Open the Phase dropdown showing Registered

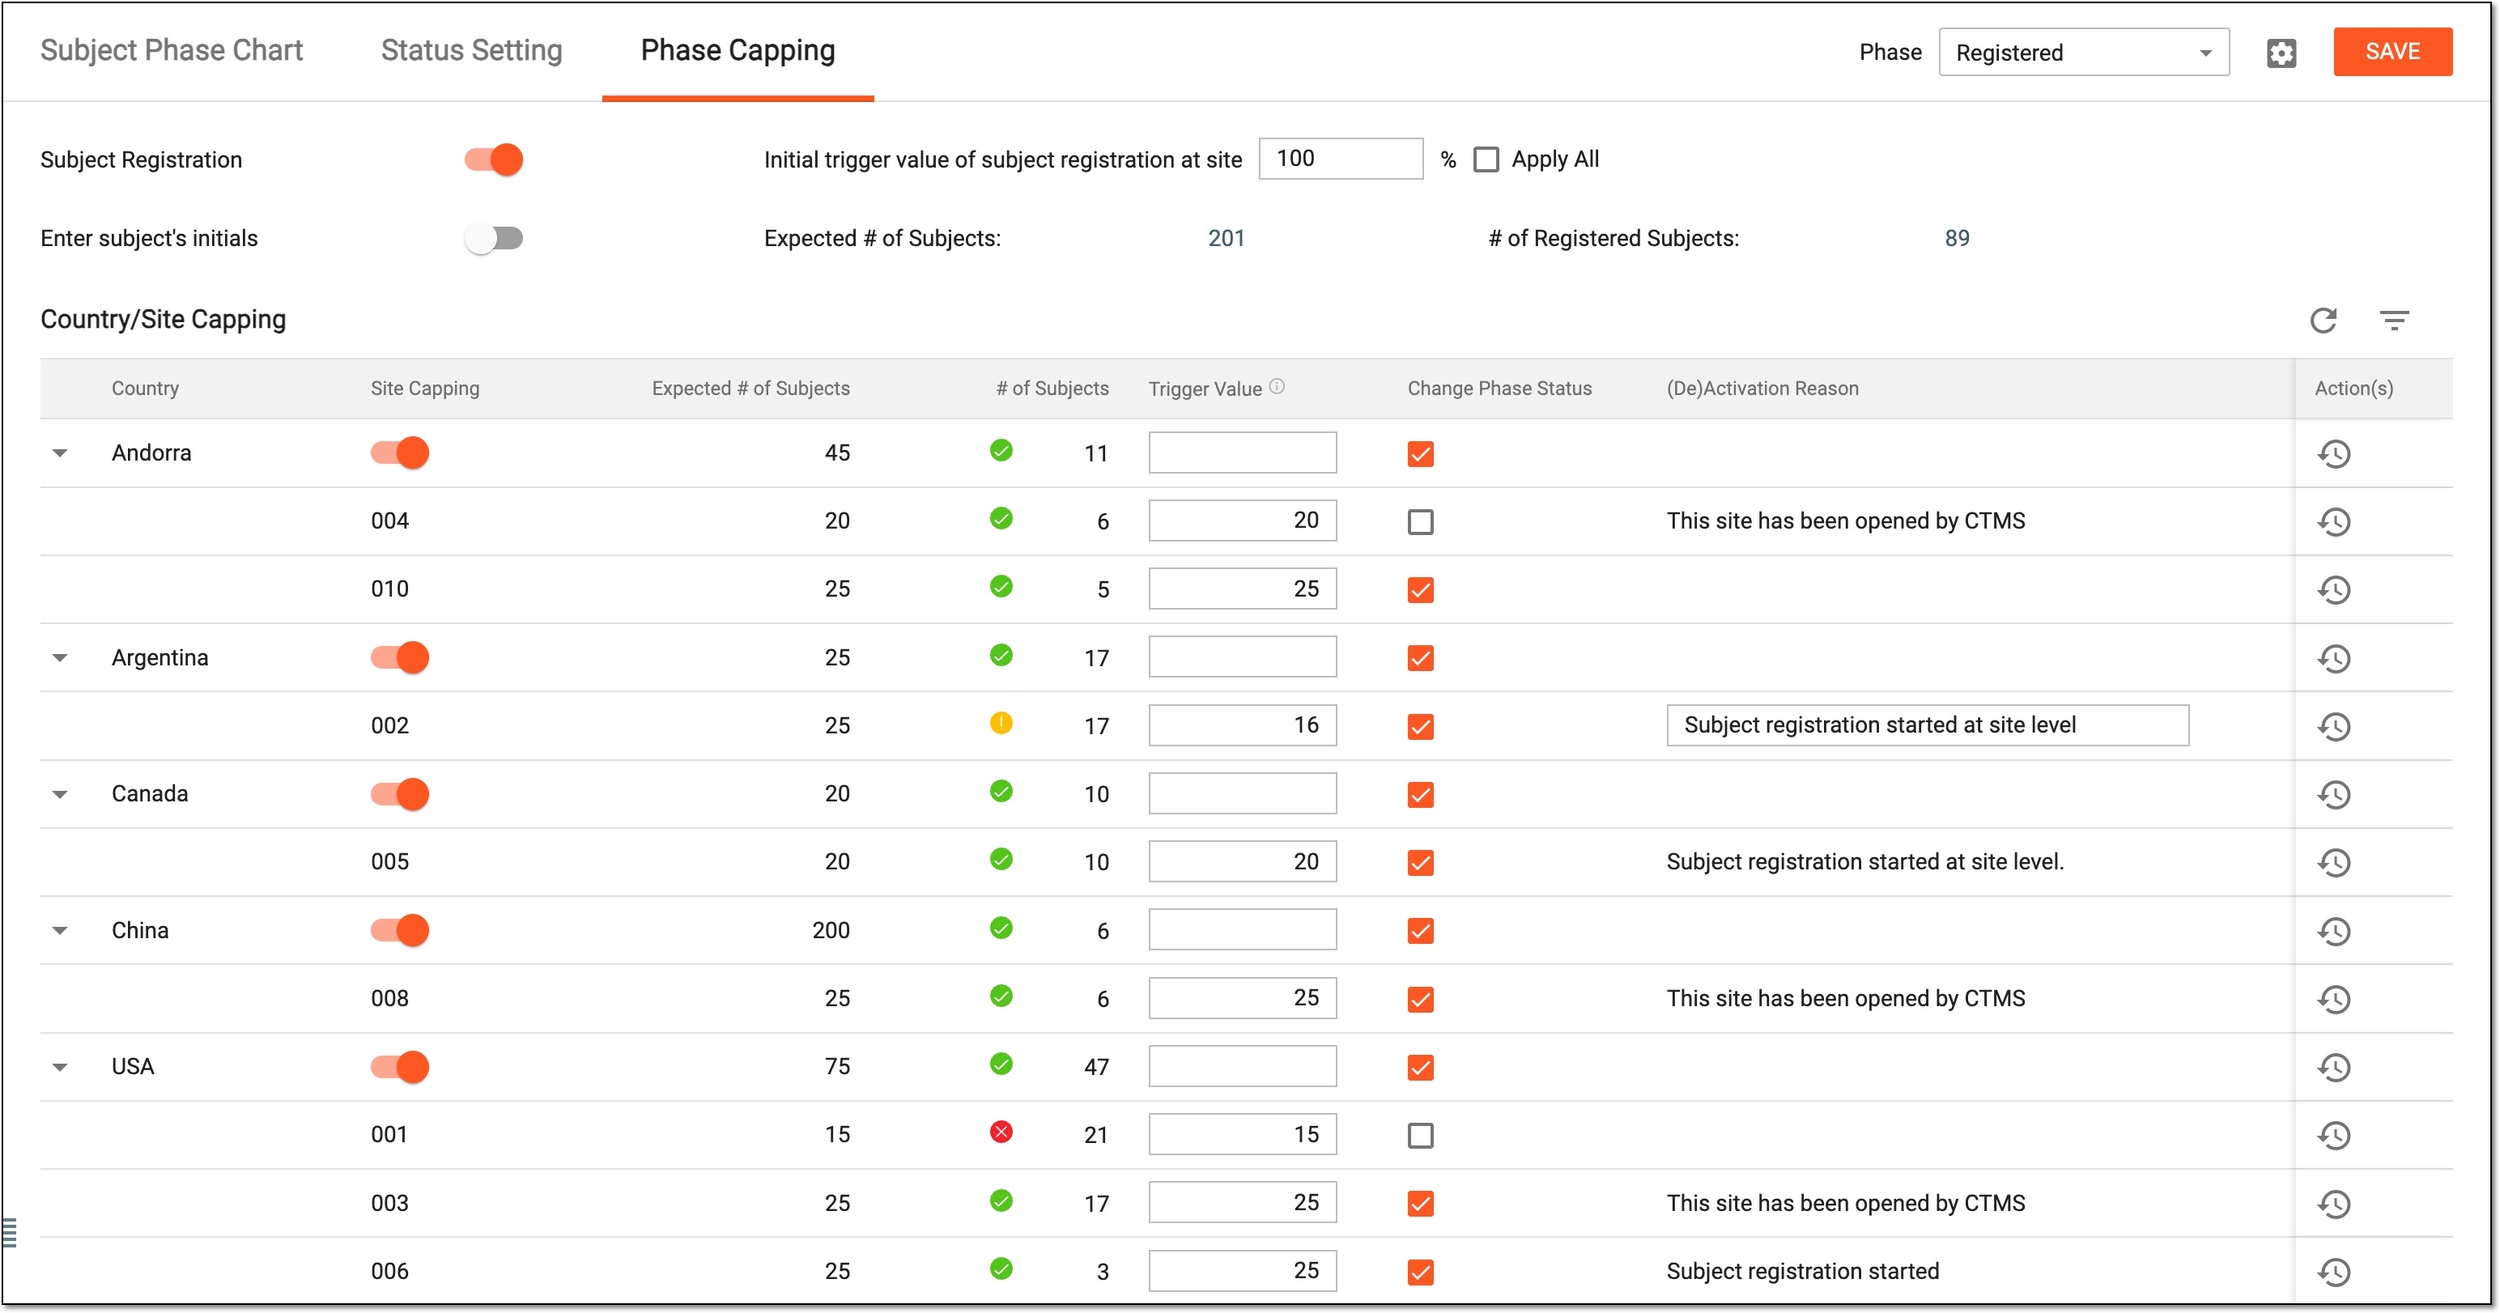tap(2084, 52)
